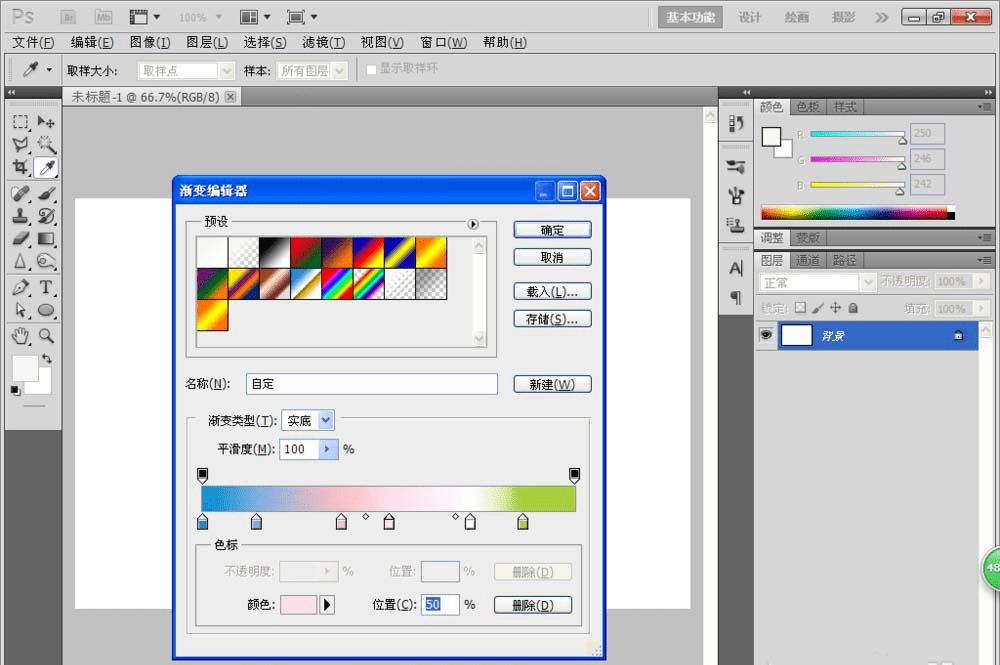Choose the Hand tool
The height and width of the screenshot is (665, 1000).
tap(20, 336)
